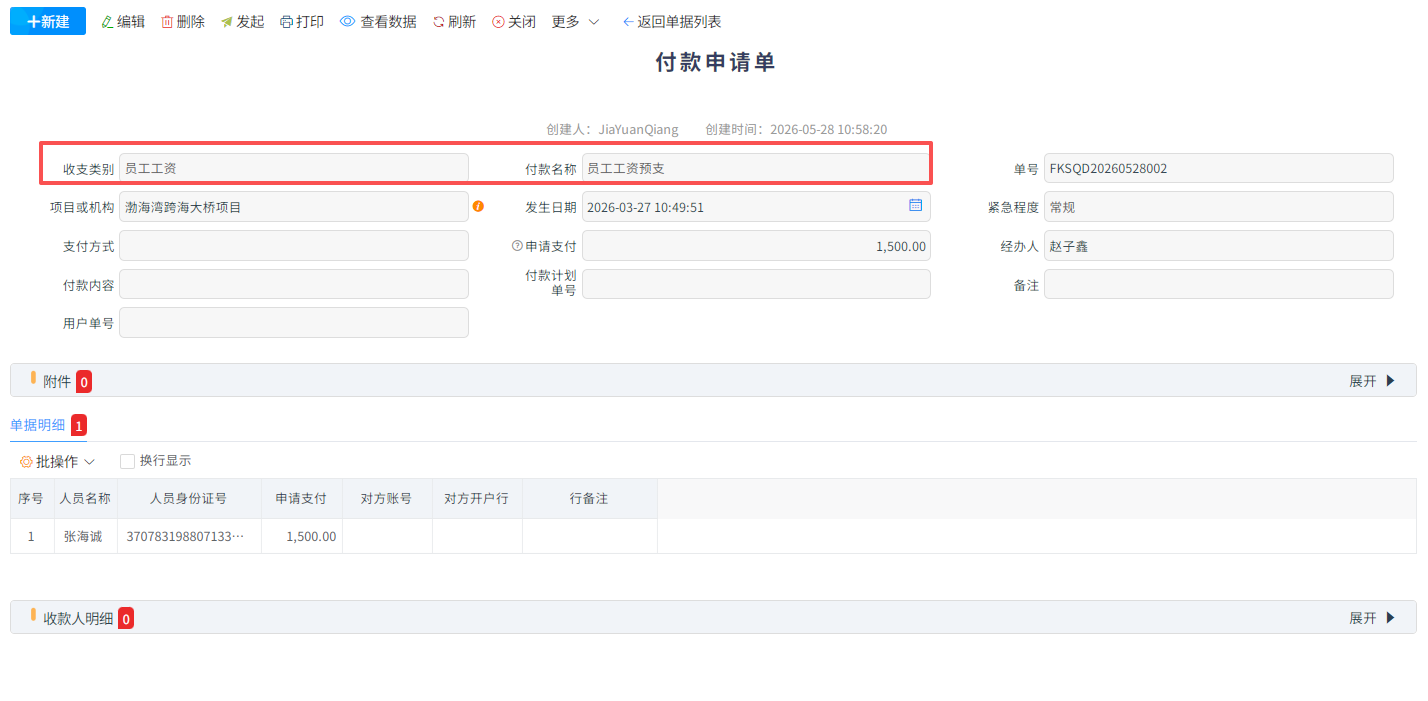Click the 付款名称 field
Viewport: 1428px width, 701px height.
756,168
